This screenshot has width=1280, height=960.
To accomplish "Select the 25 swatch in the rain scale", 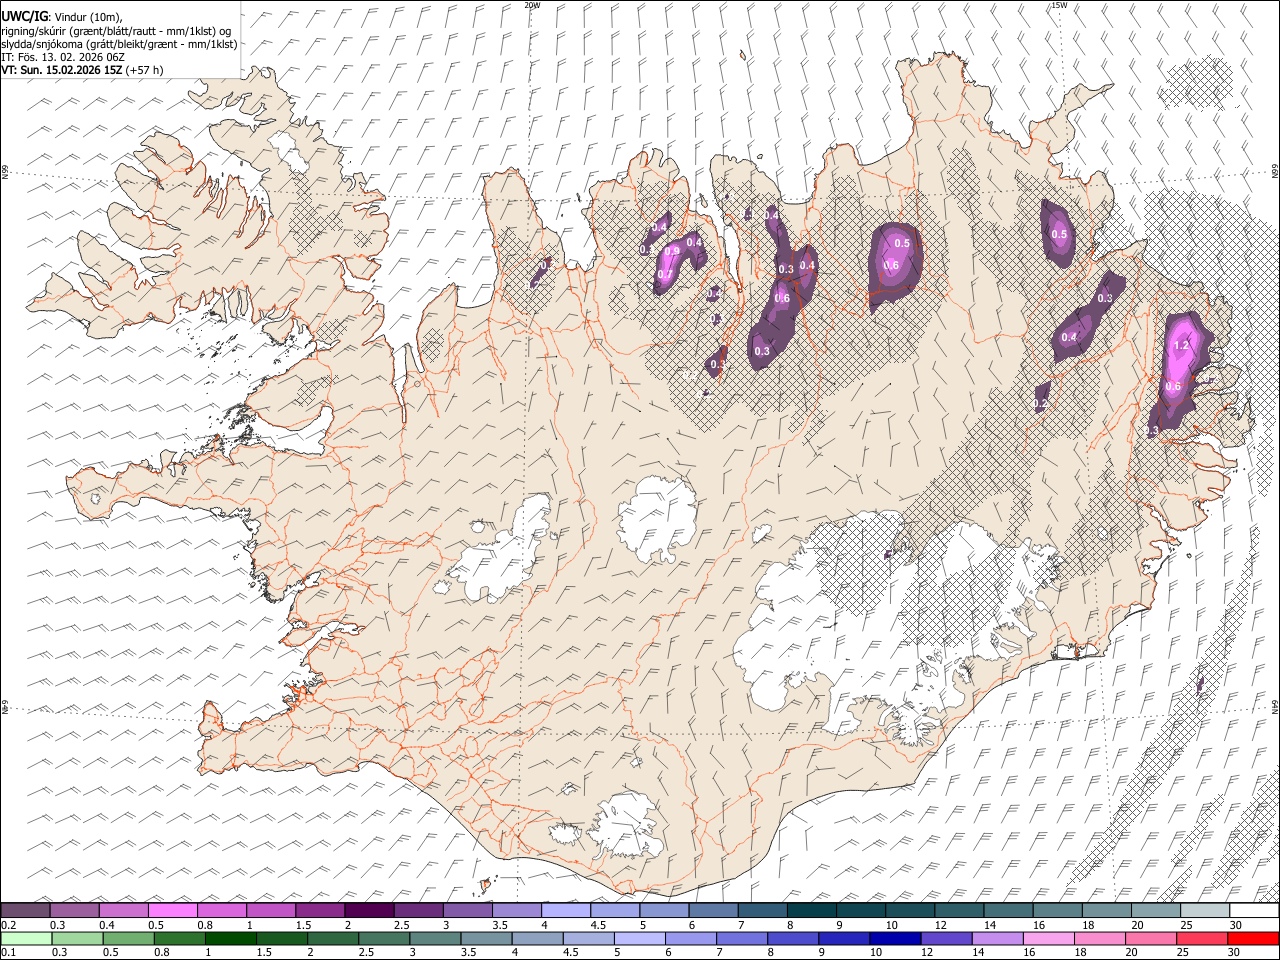I will click(1202, 939).
